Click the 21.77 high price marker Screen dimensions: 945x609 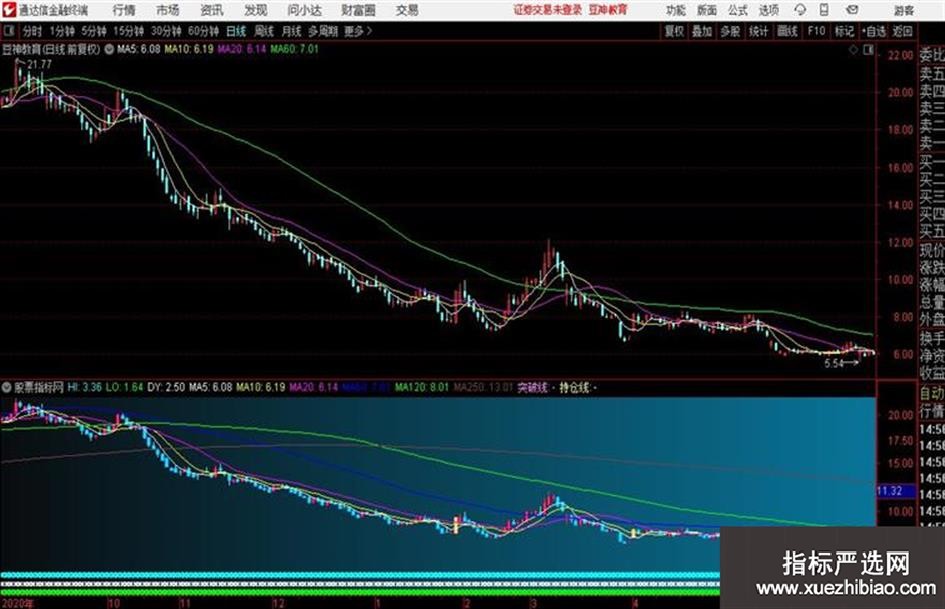39,64
